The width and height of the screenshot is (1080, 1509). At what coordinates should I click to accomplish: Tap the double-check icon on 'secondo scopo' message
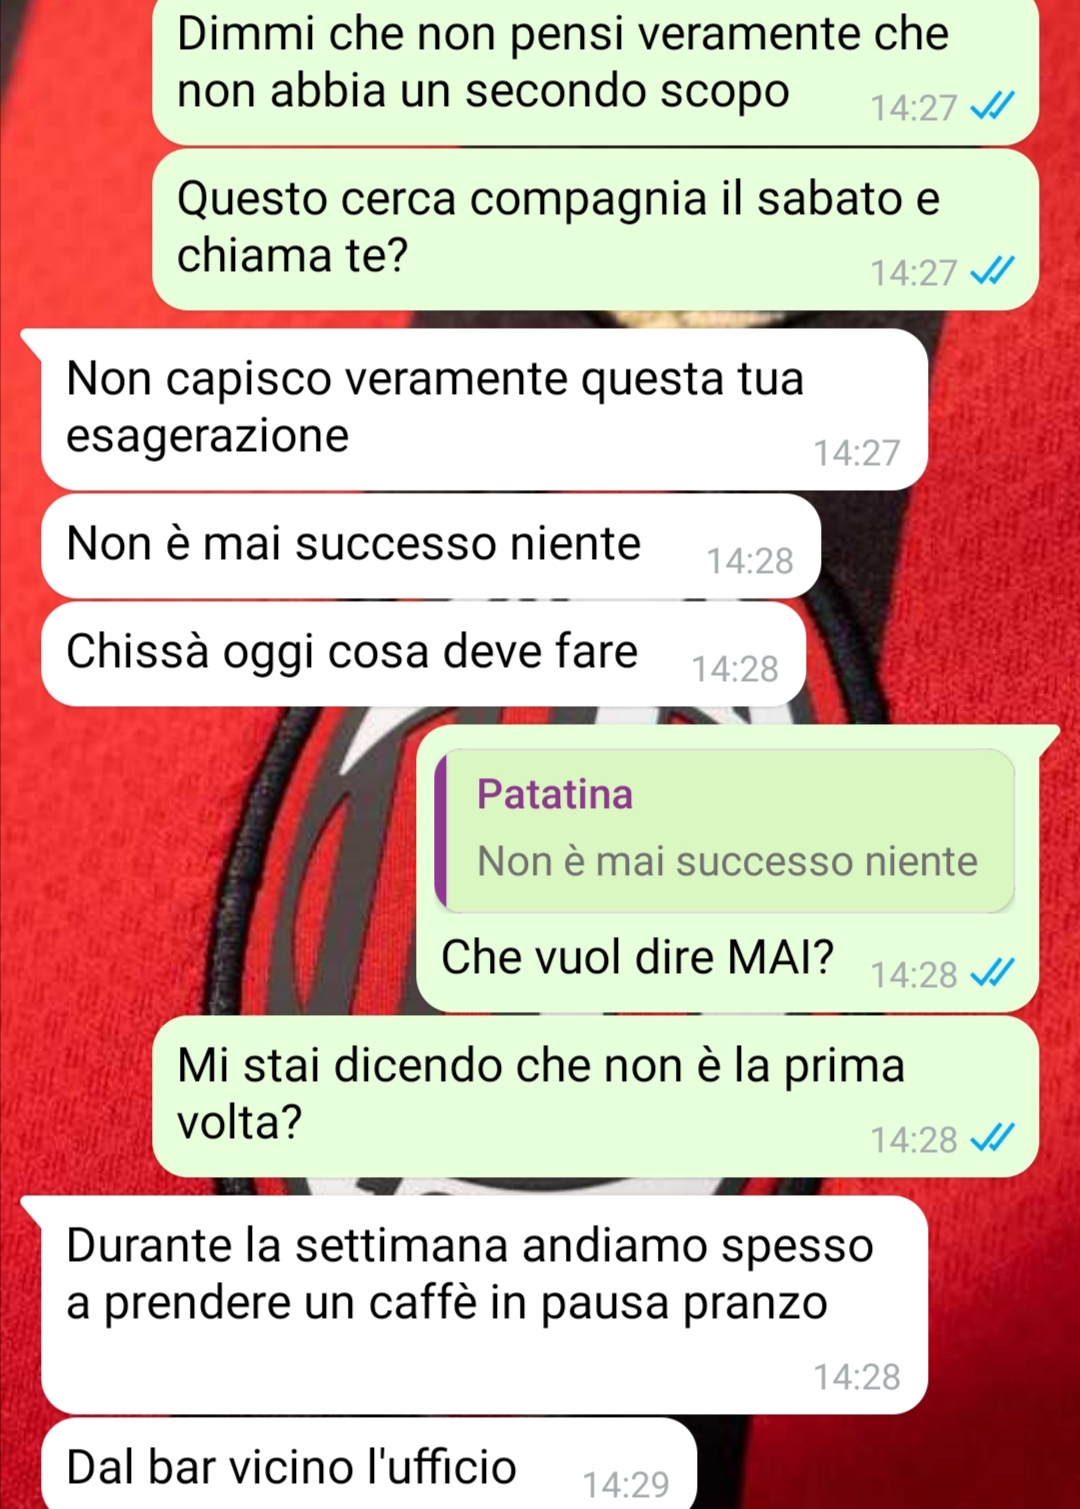[x=993, y=106]
